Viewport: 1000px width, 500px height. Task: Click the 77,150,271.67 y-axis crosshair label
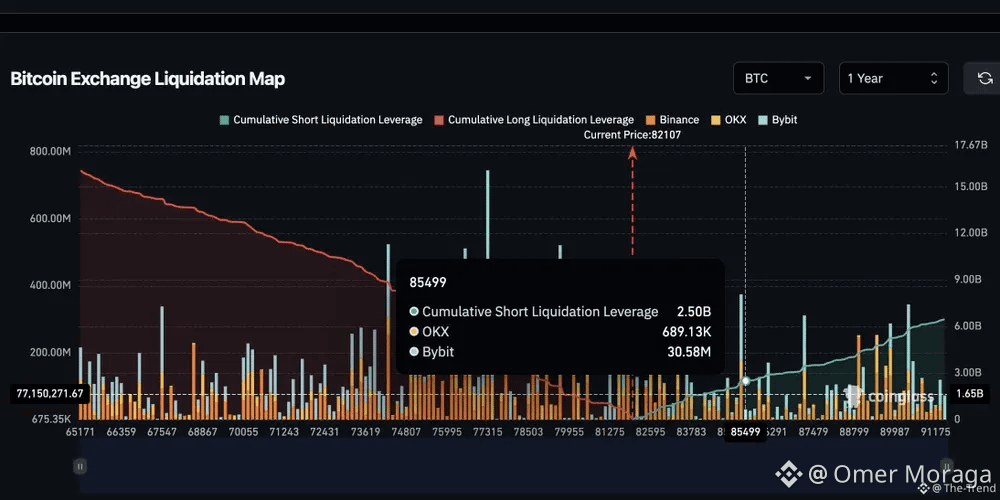pyautogui.click(x=49, y=393)
